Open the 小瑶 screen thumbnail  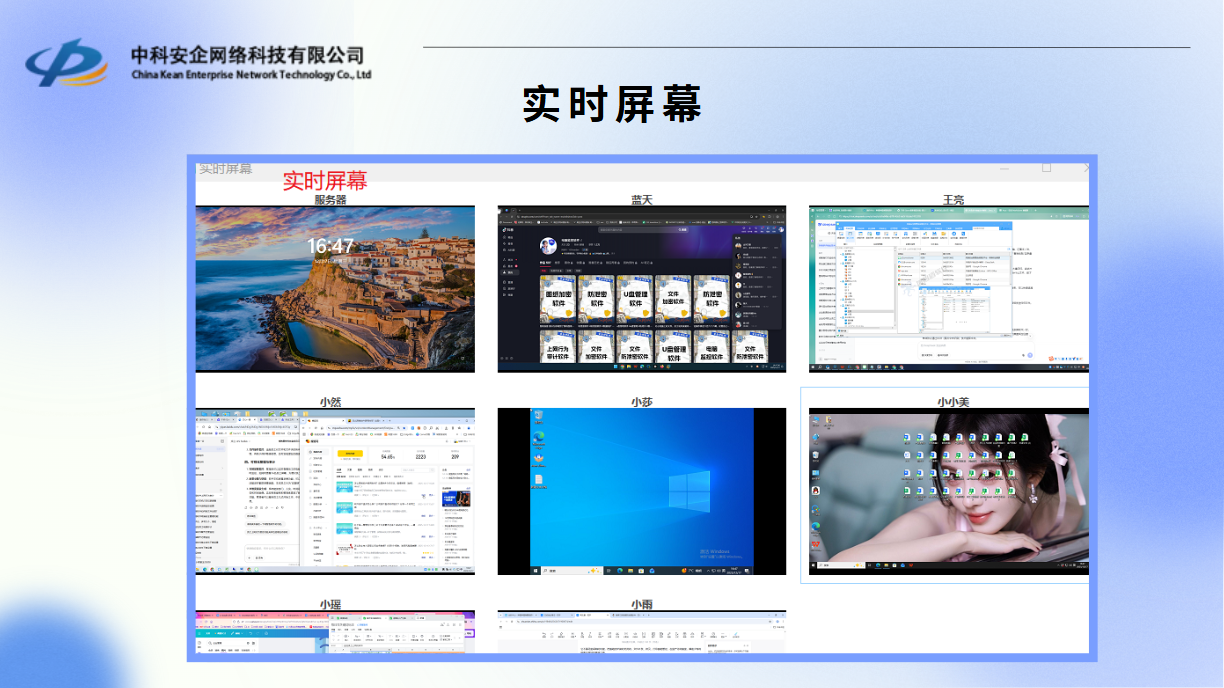click(x=335, y=632)
